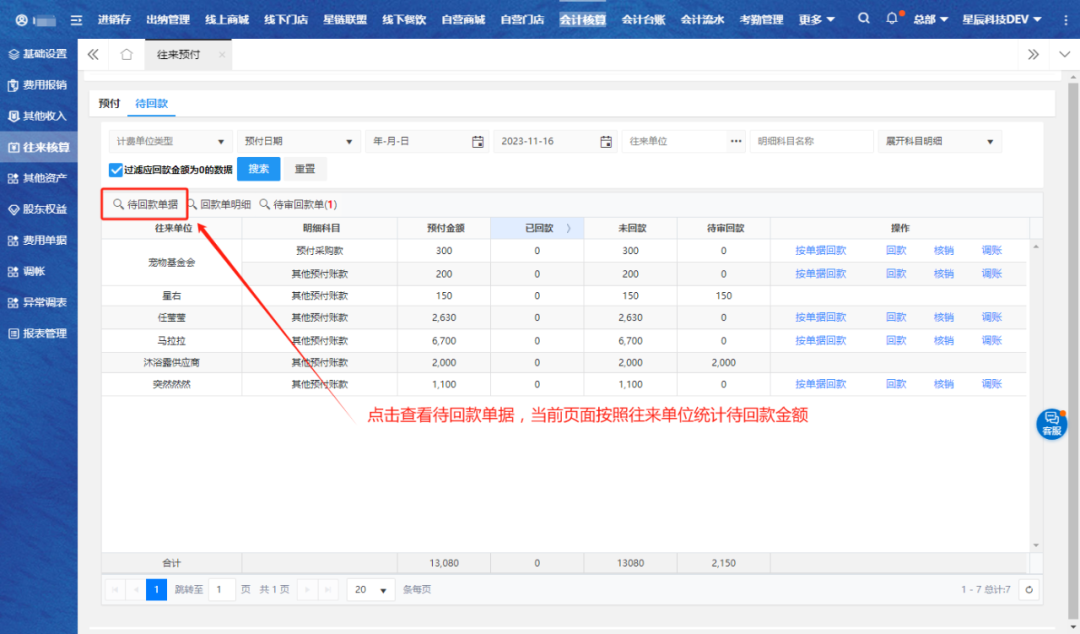
Task: Expand the 展开科目明细 dropdown
Action: click(x=938, y=142)
